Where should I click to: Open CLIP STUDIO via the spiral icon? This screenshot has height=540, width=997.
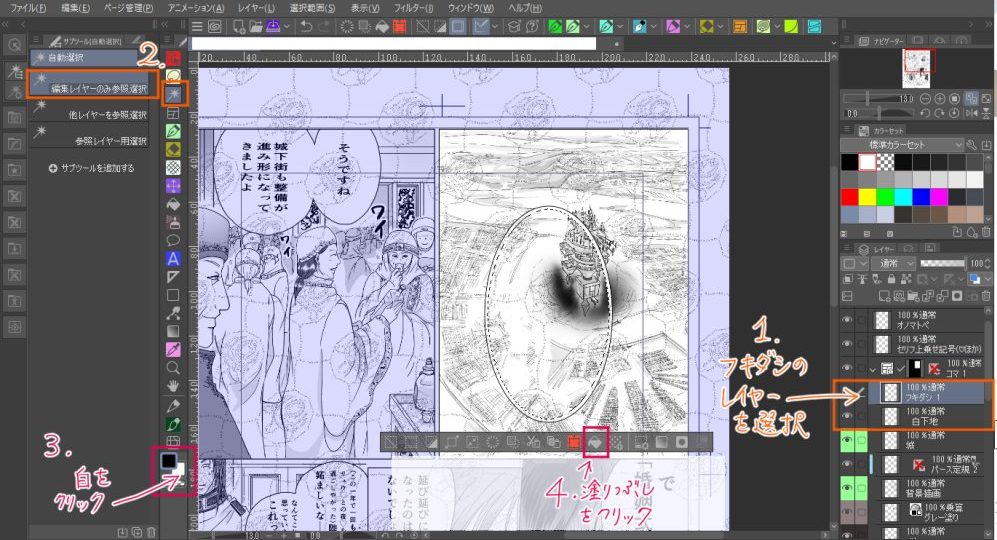click(x=215, y=27)
